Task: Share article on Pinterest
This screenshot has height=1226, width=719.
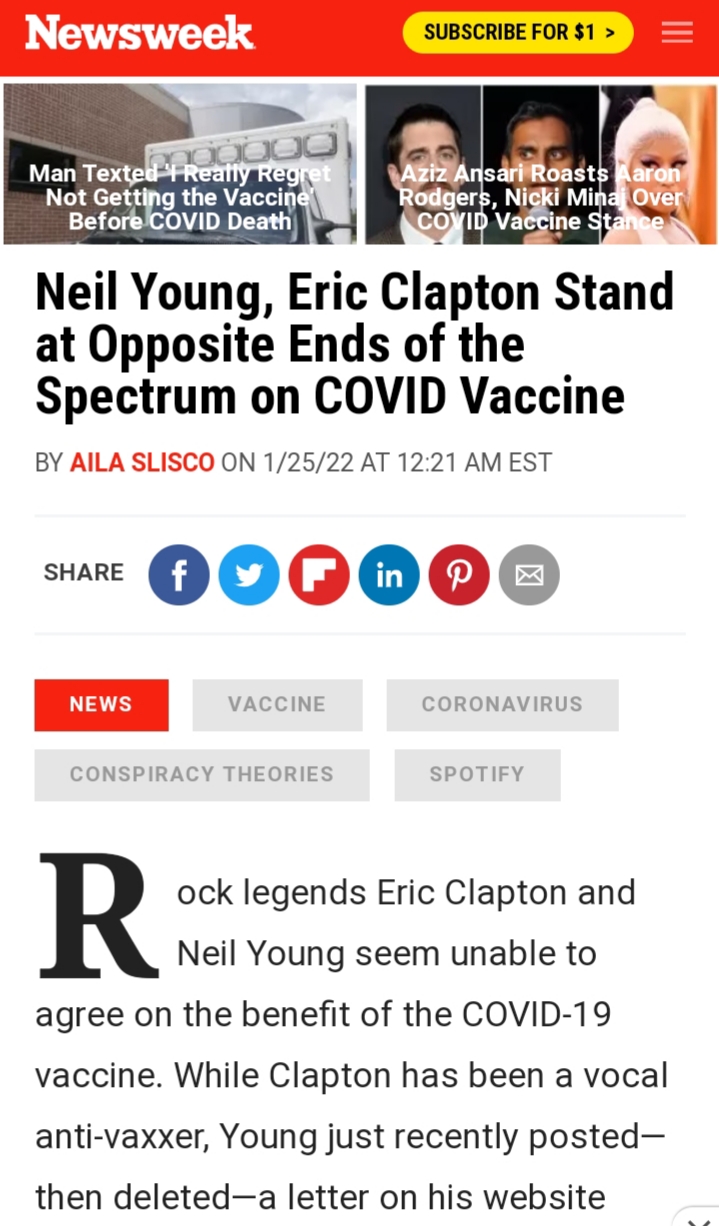Action: coord(459,575)
